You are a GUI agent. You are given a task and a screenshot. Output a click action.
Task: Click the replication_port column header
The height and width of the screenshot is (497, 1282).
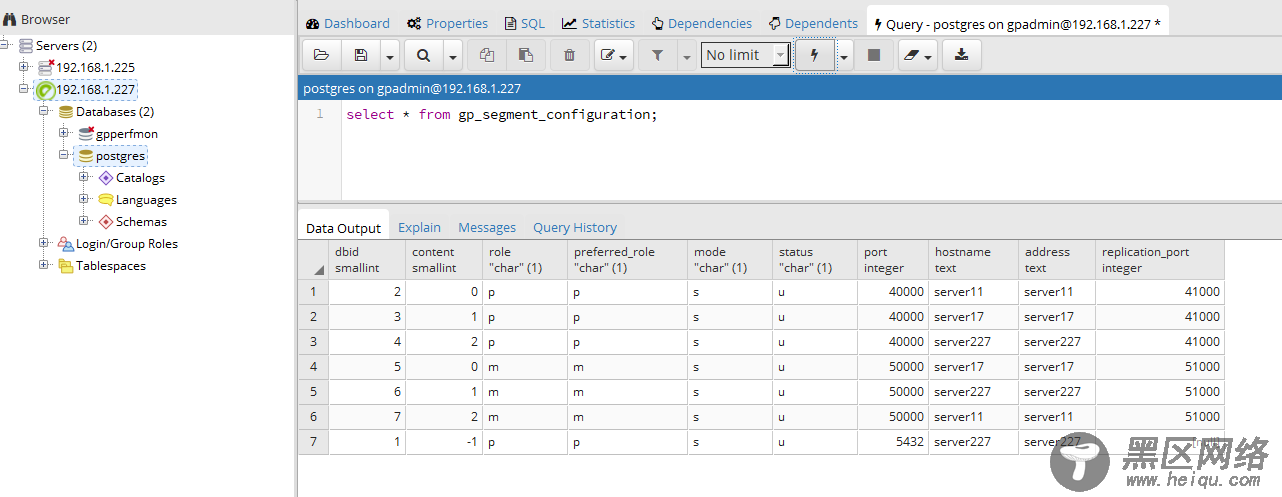point(1160,259)
